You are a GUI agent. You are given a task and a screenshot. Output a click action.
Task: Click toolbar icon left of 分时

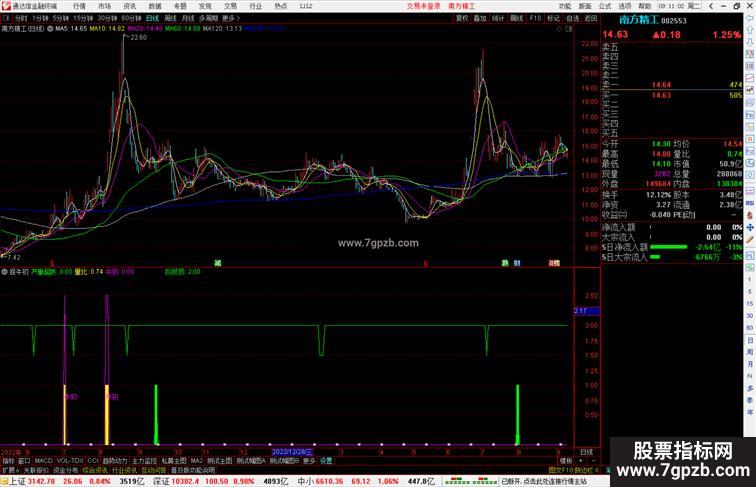tap(6, 18)
